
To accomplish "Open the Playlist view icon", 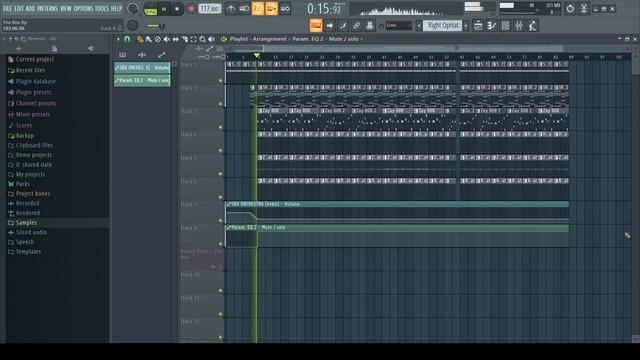I will pos(478,26).
